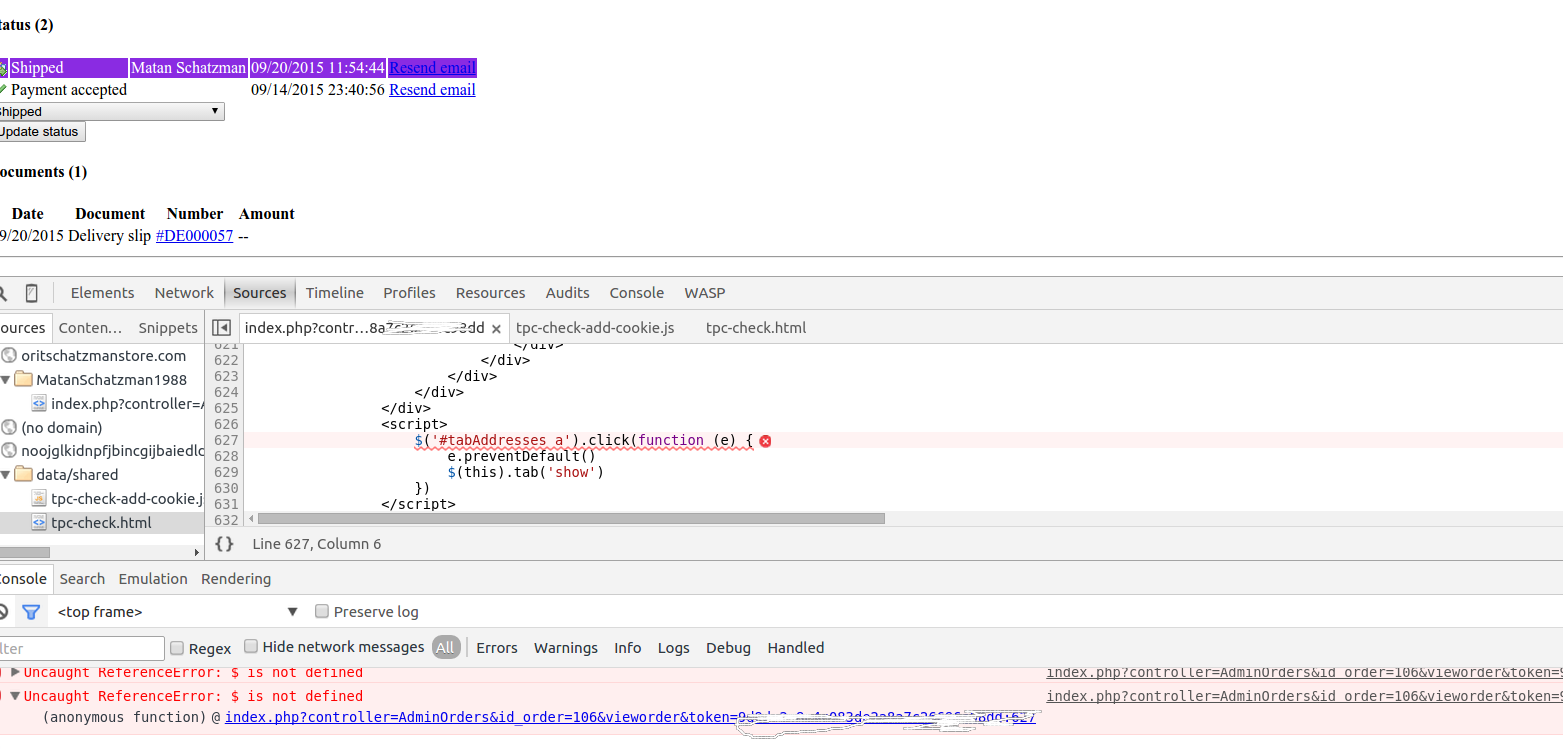Click globe icon beside oritschatzmanstore.com
This screenshot has width=1563, height=749.
[x=10, y=355]
